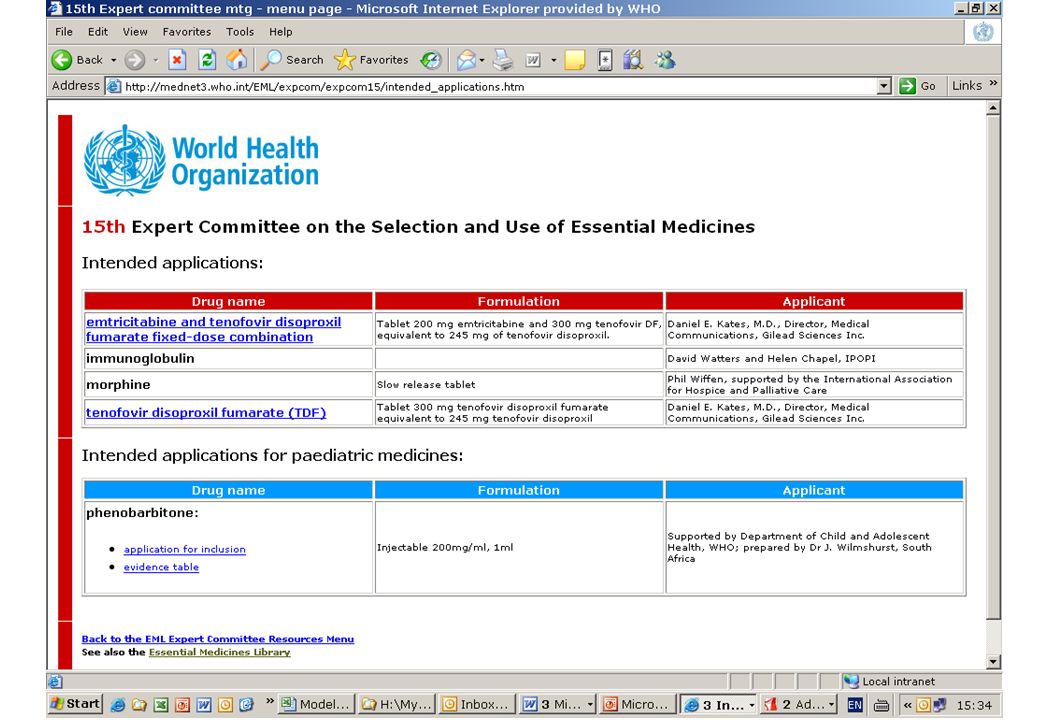Click the EN language indicator

pyautogui.click(x=855, y=705)
